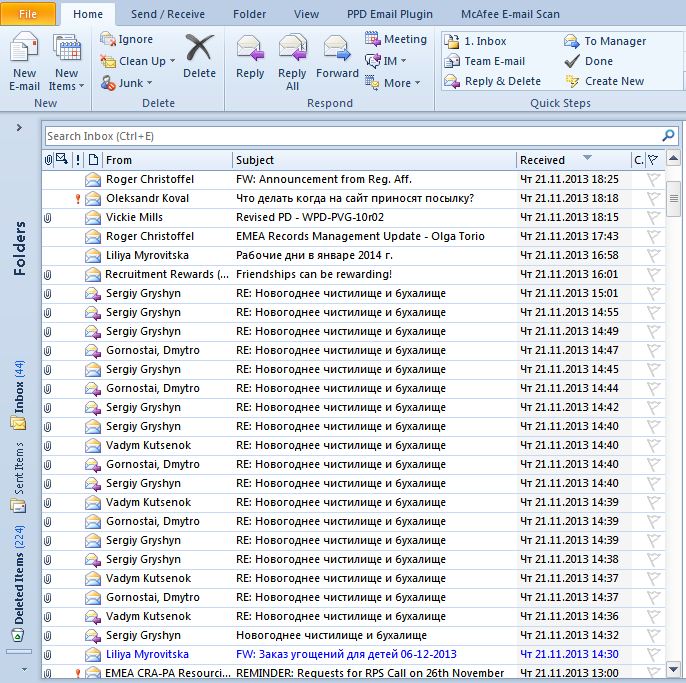Viewport: 686px width, 683px height.
Task: Flag the Roger Christoffel FW: Announcement message
Action: (x=653, y=179)
